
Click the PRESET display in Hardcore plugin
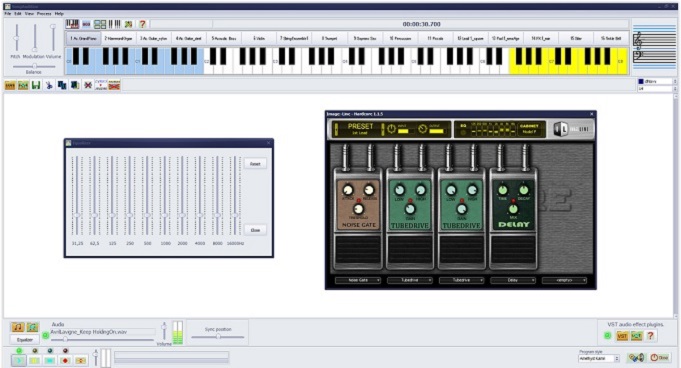[x=360, y=129]
